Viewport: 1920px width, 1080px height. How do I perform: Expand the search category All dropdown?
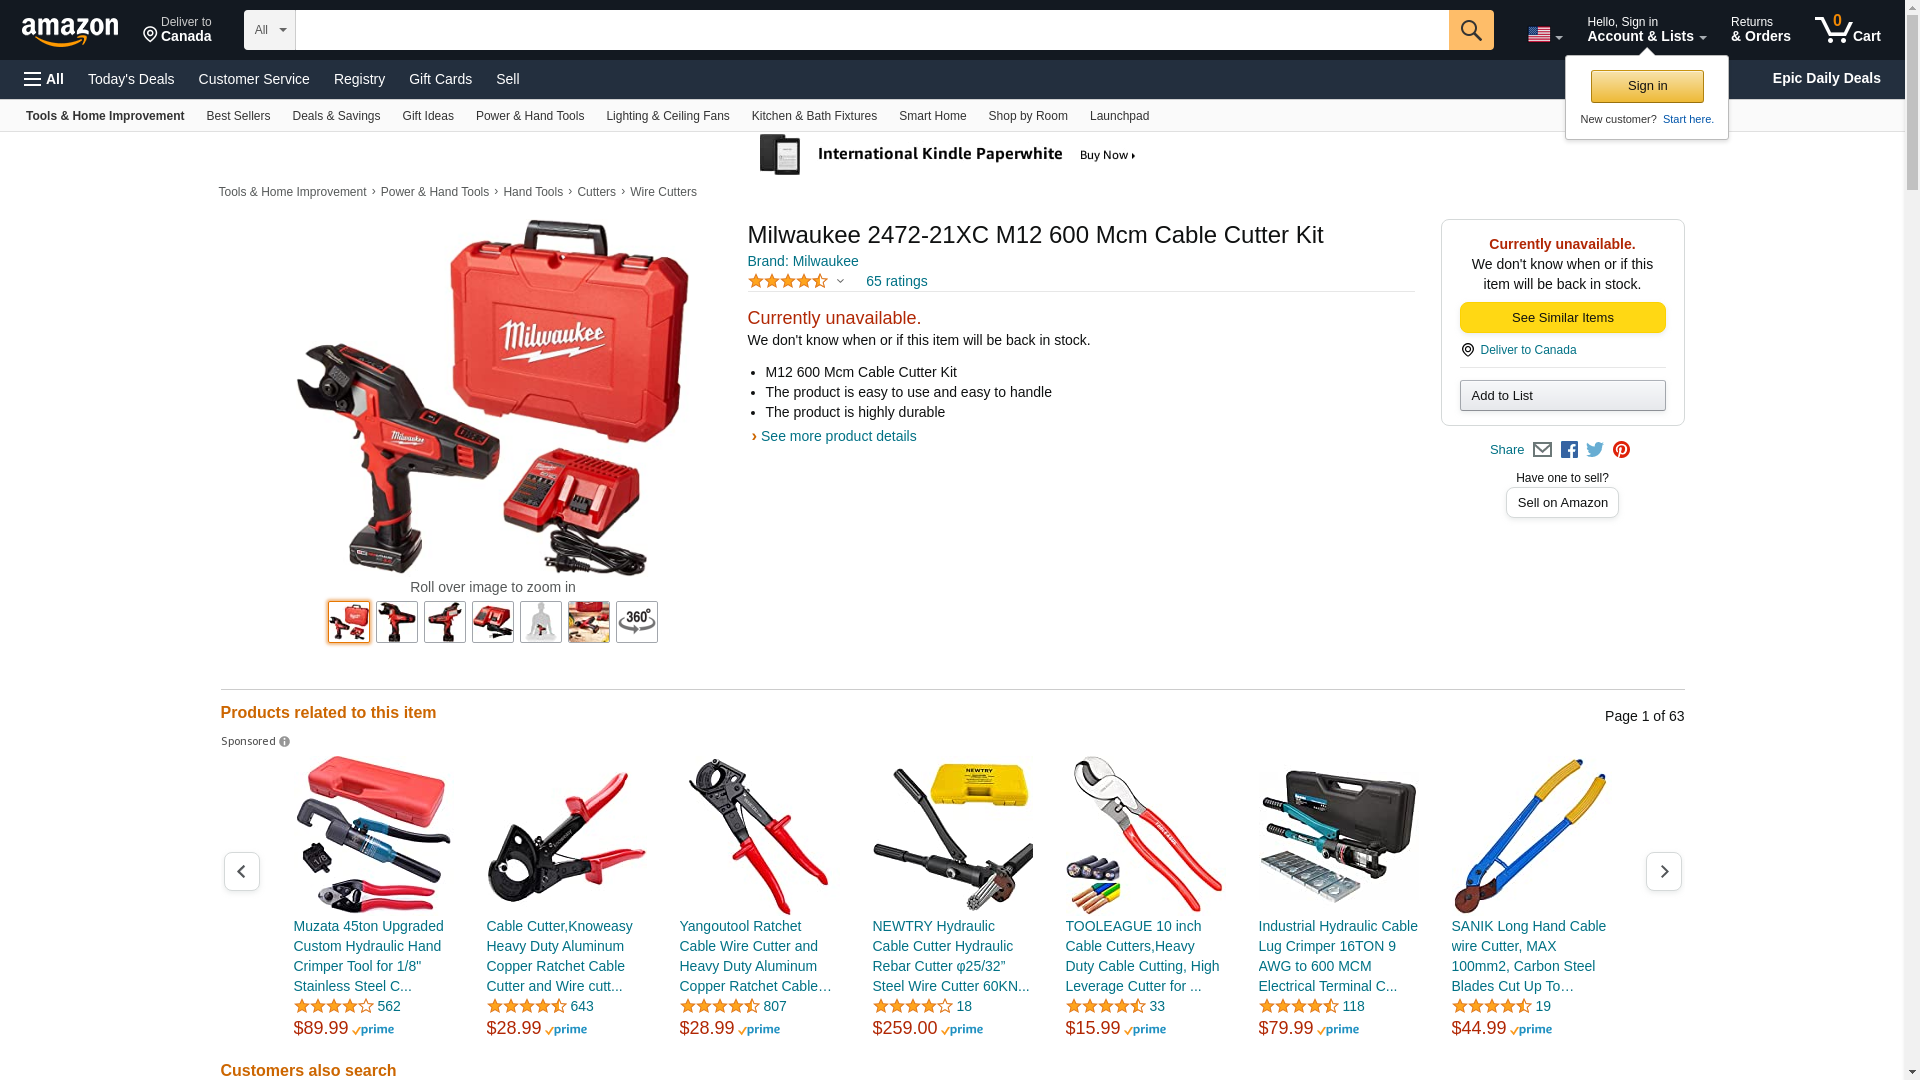tap(270, 30)
